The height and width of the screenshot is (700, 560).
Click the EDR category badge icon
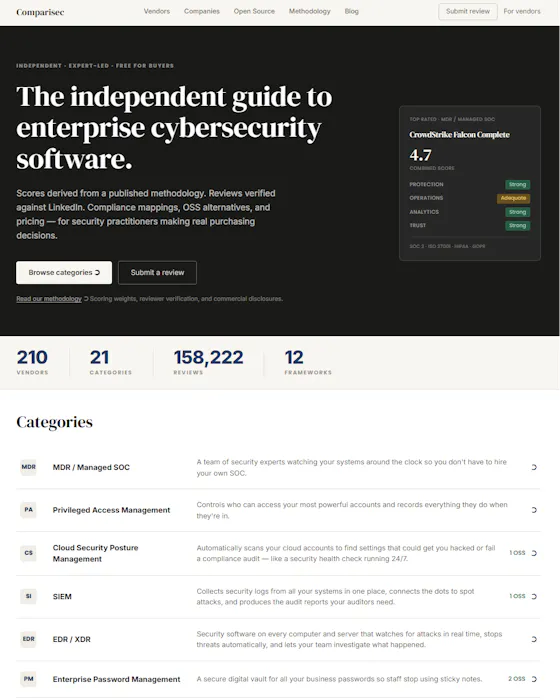(x=29, y=639)
